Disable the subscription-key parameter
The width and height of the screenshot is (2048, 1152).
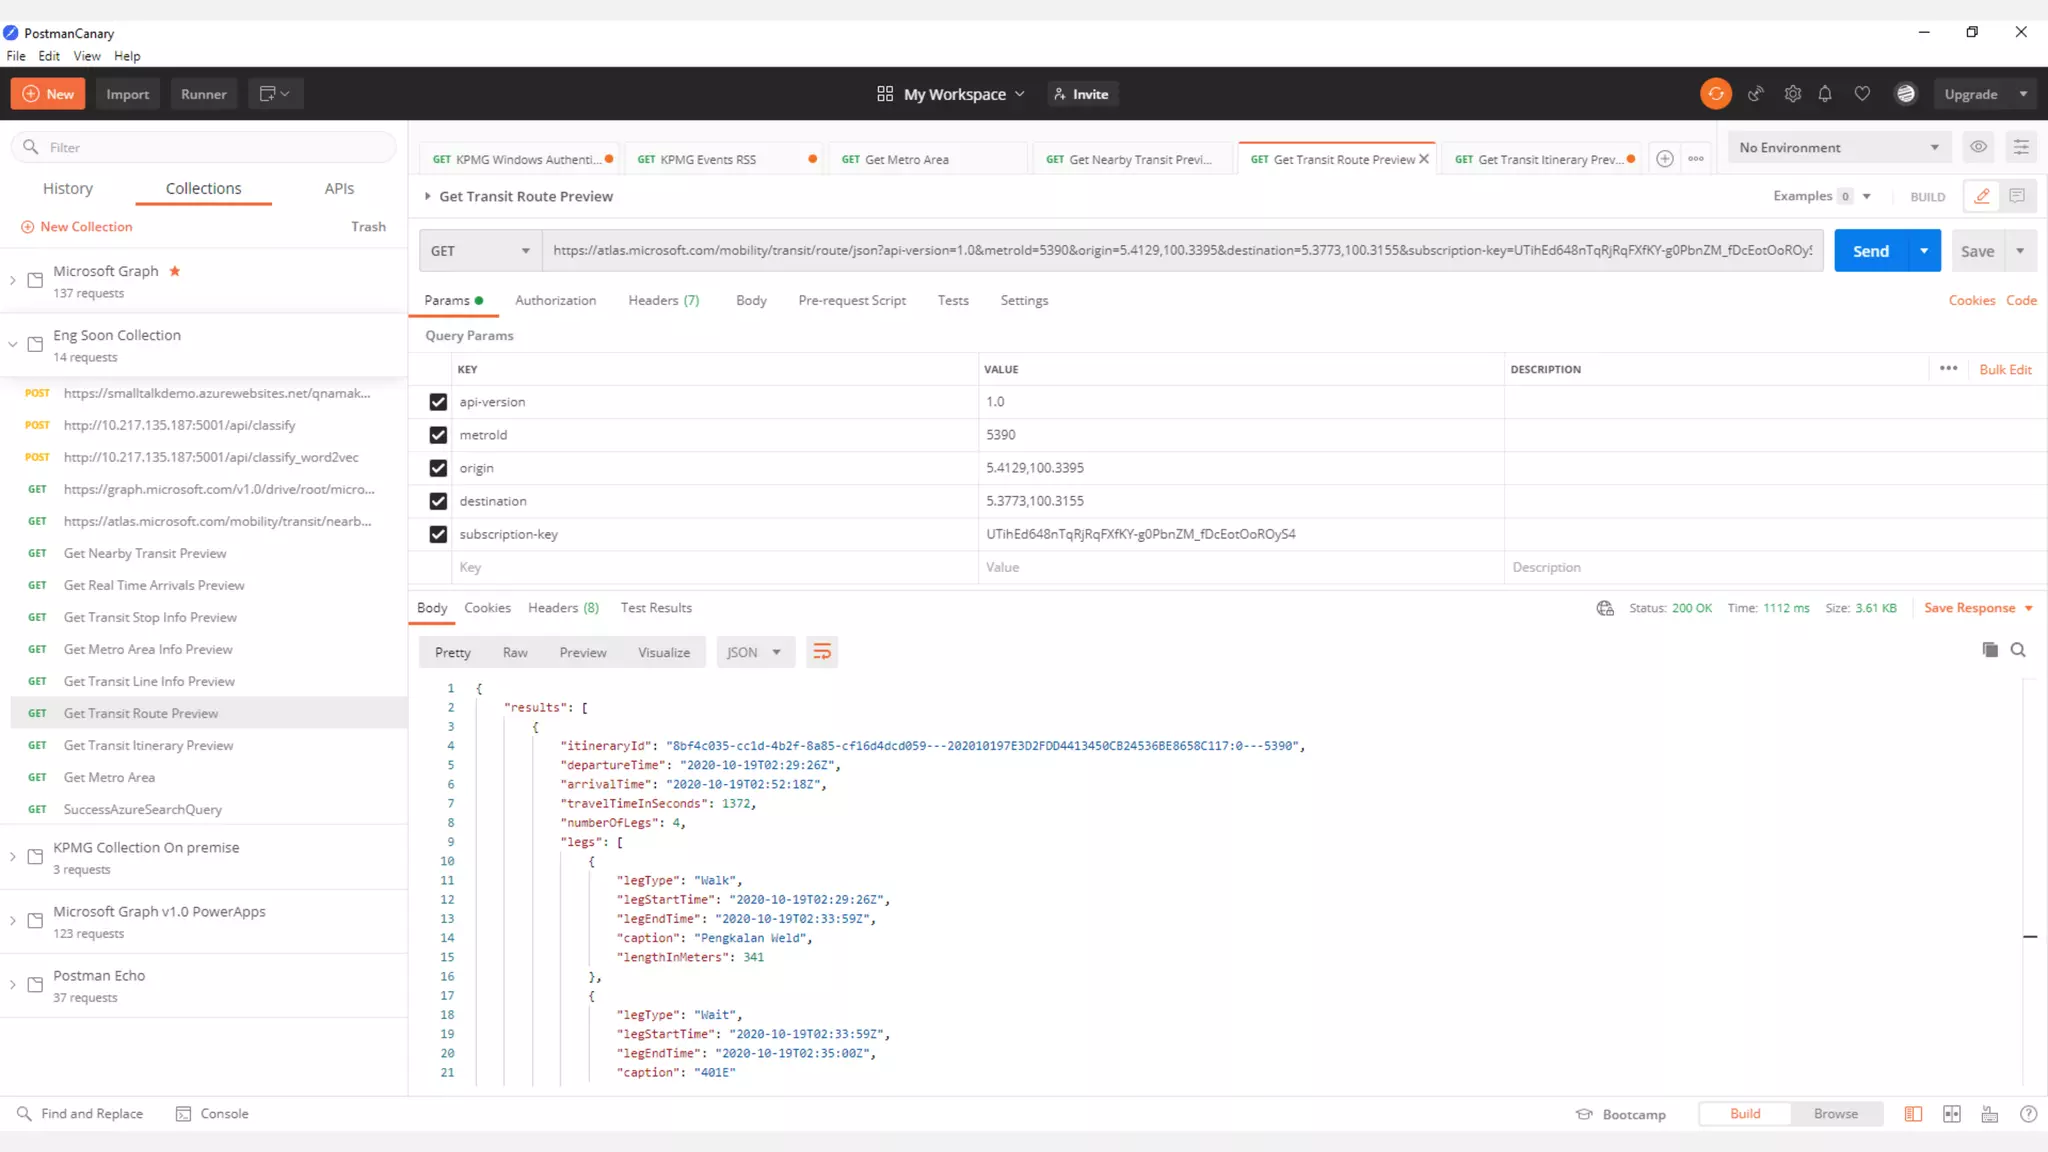click(x=438, y=534)
